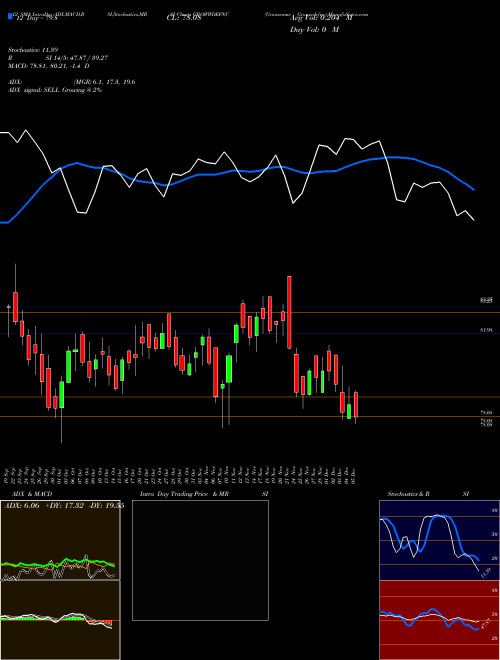
Task: Click the 'MACD: 78.81, 80.21, -1.4 D' line
Action: 48,66
